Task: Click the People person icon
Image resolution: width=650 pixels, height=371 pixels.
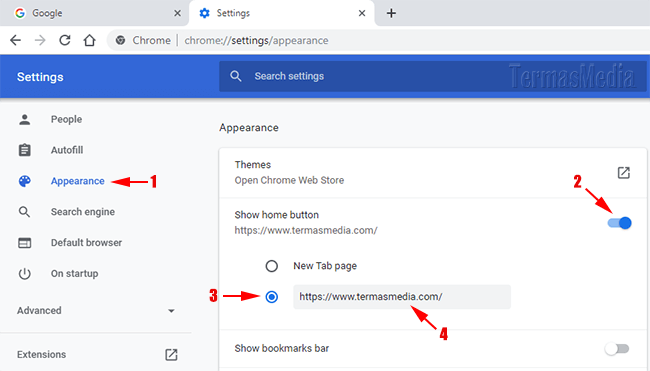Action: coord(24,119)
